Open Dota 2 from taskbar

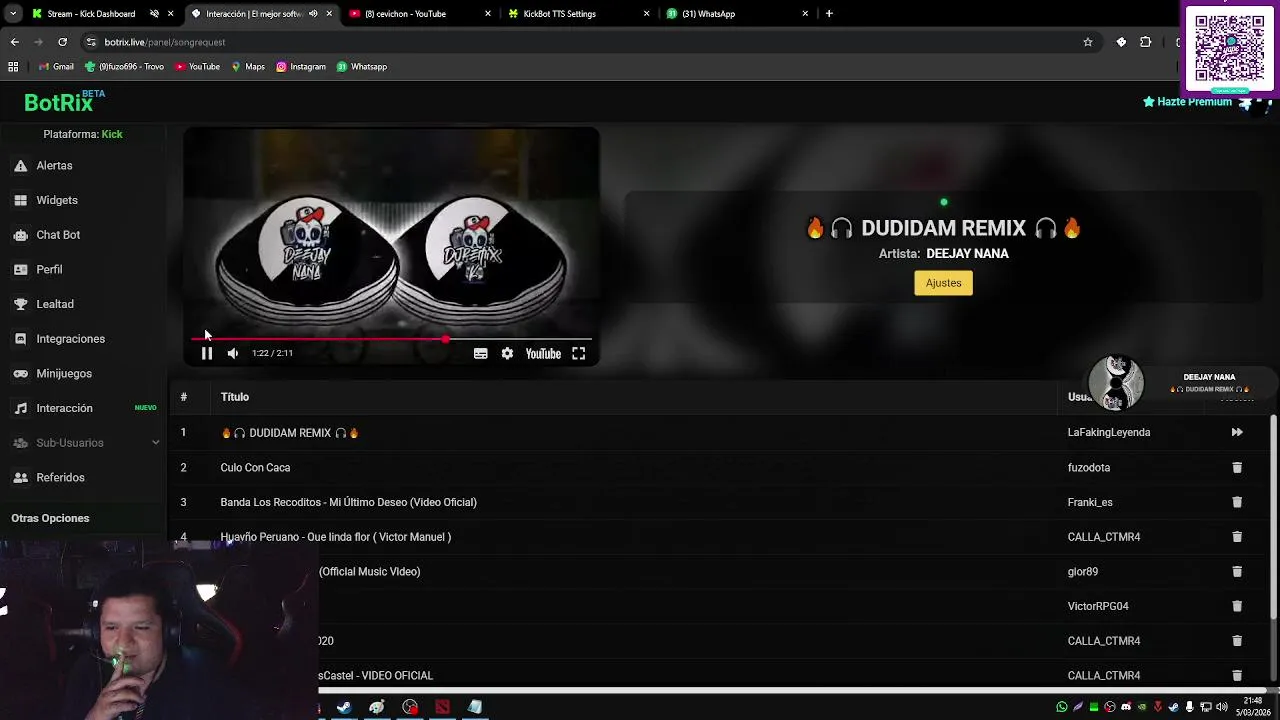point(442,707)
